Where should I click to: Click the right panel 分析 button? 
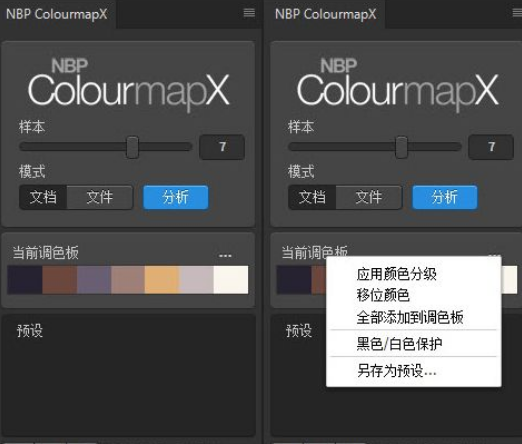445,197
